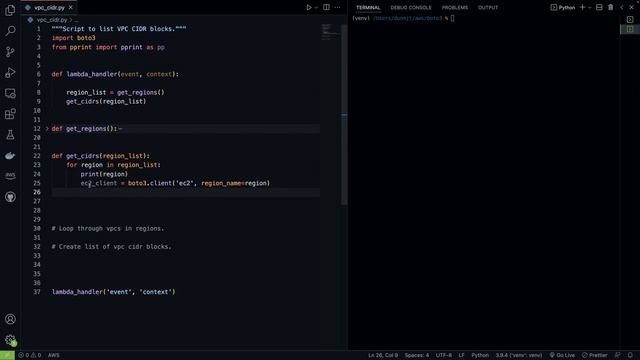Change end of line sequence LF

pyautogui.click(x=461, y=355)
